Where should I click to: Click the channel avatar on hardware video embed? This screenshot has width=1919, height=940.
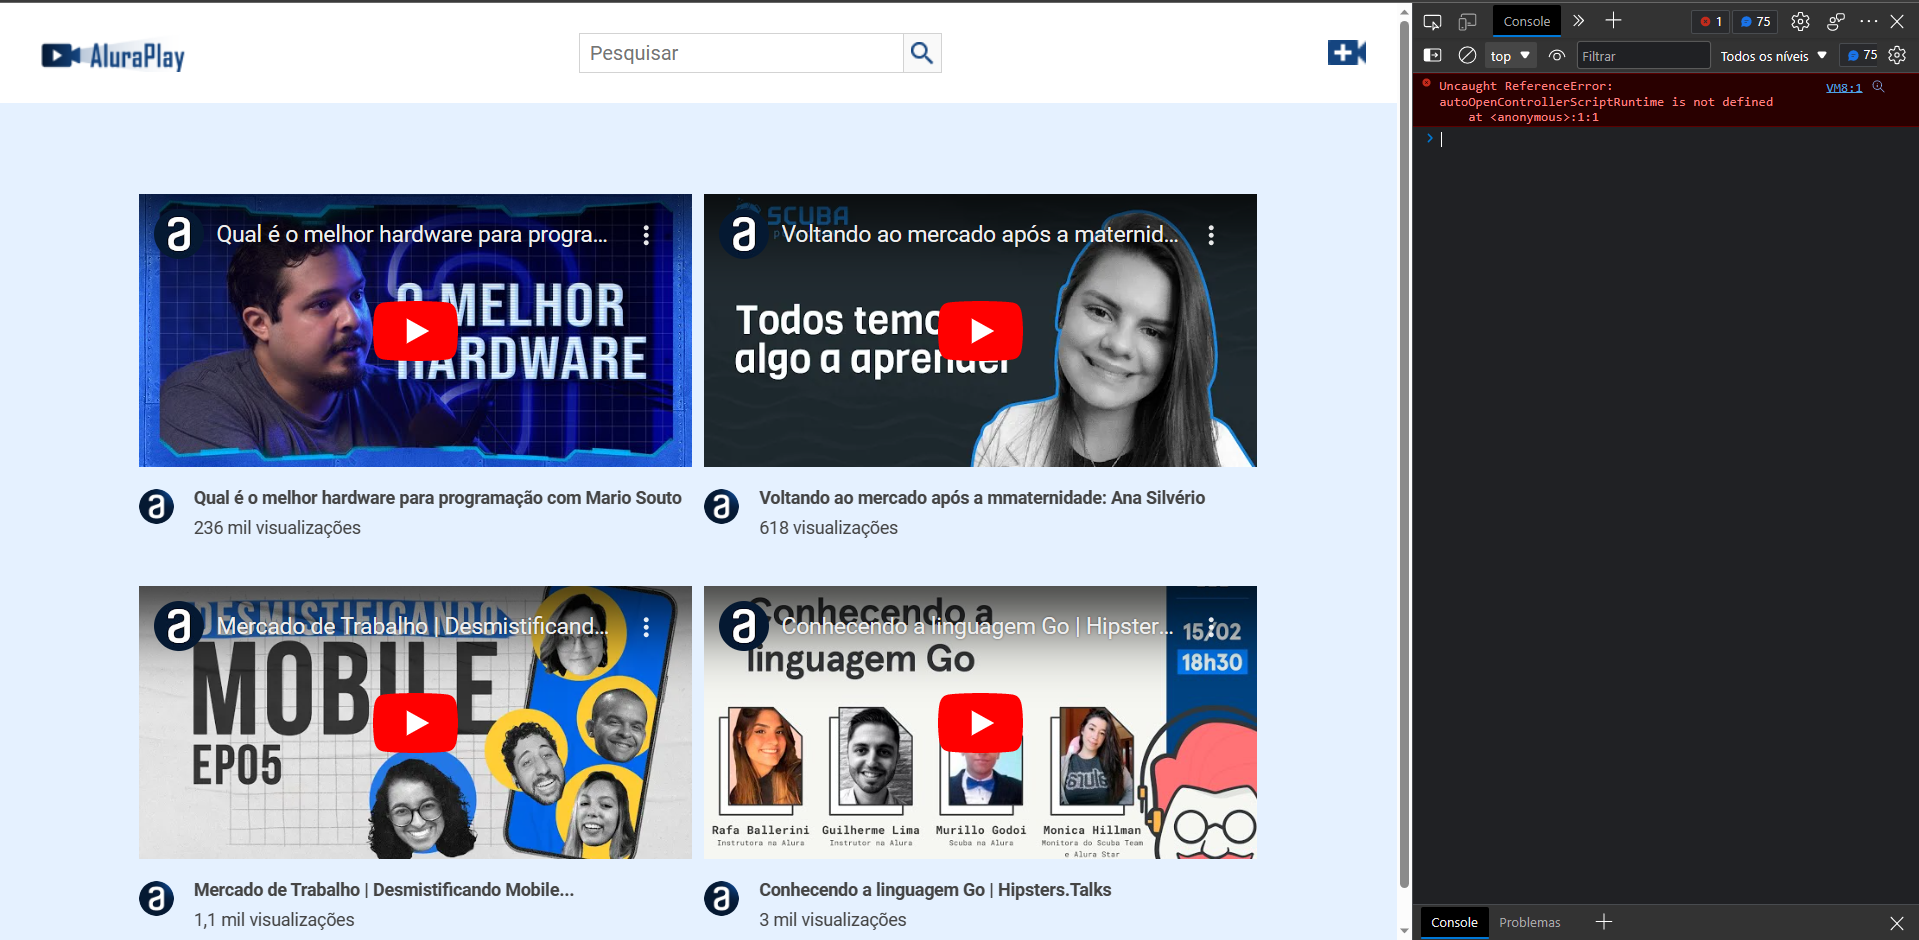(179, 234)
